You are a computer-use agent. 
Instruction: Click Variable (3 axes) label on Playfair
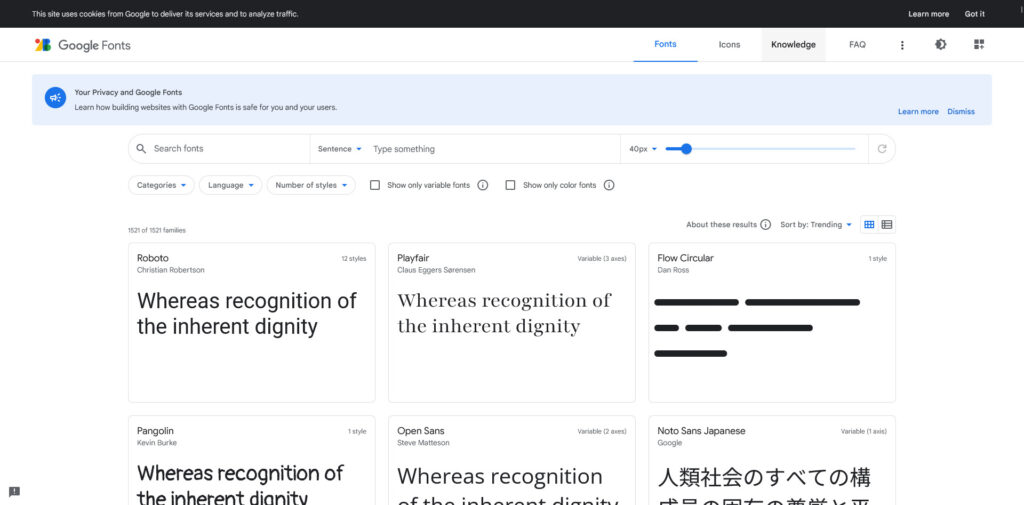601,259
